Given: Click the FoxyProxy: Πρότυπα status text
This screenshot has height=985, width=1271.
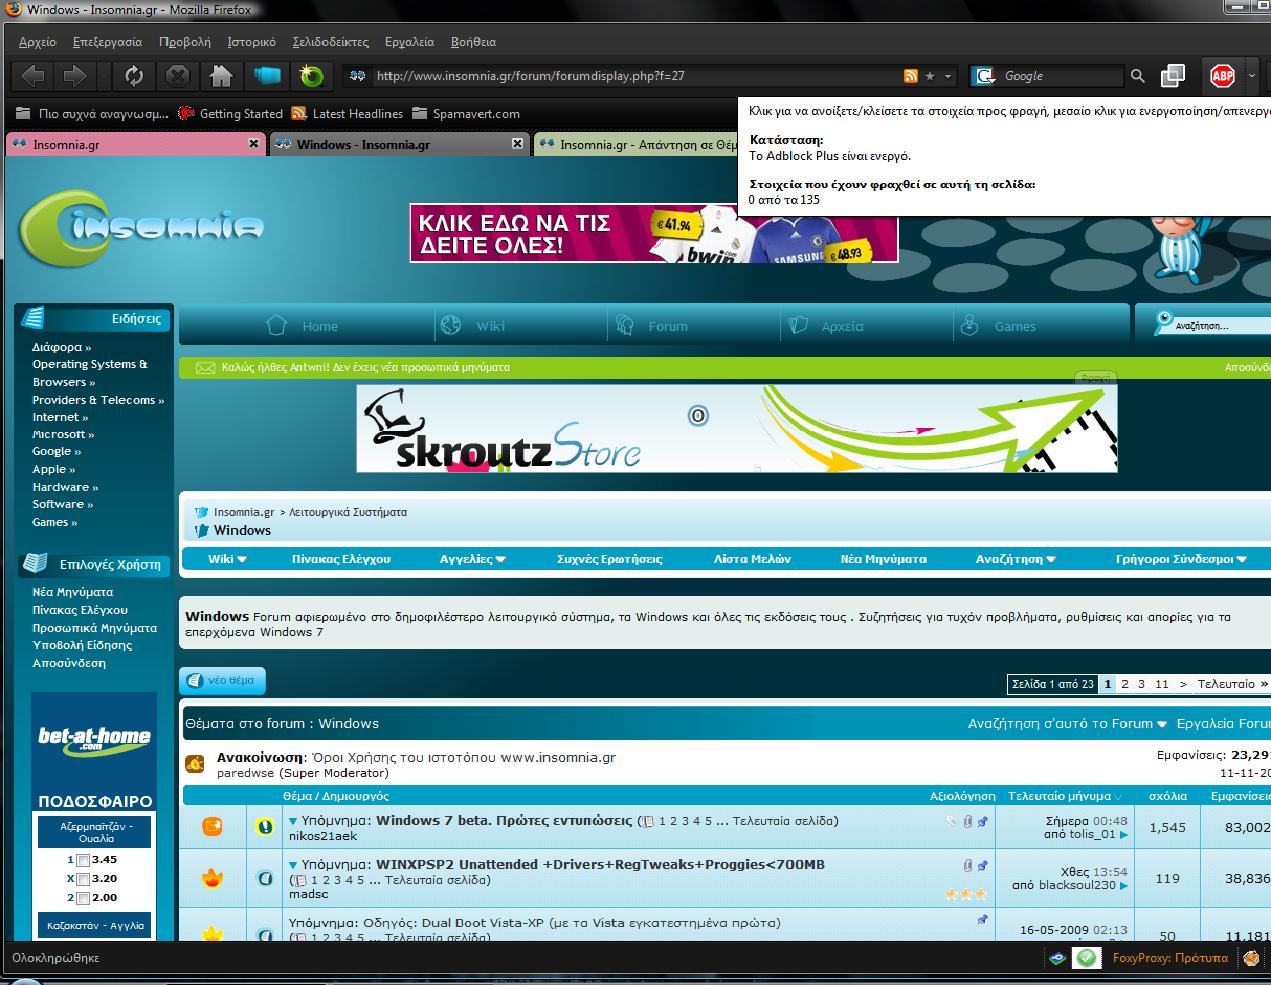Looking at the screenshot, I should pos(1170,958).
